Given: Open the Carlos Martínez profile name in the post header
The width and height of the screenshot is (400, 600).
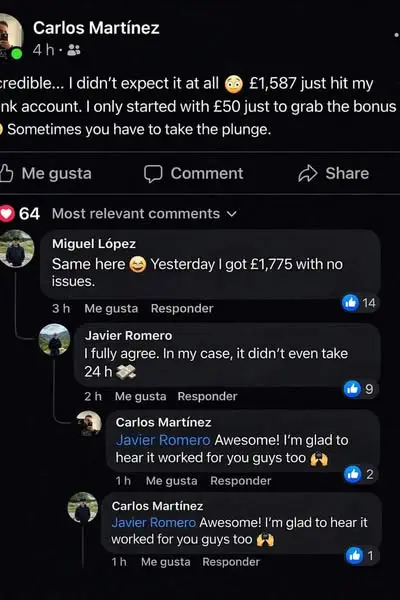Looking at the screenshot, I should pyautogui.click(x=96, y=28).
